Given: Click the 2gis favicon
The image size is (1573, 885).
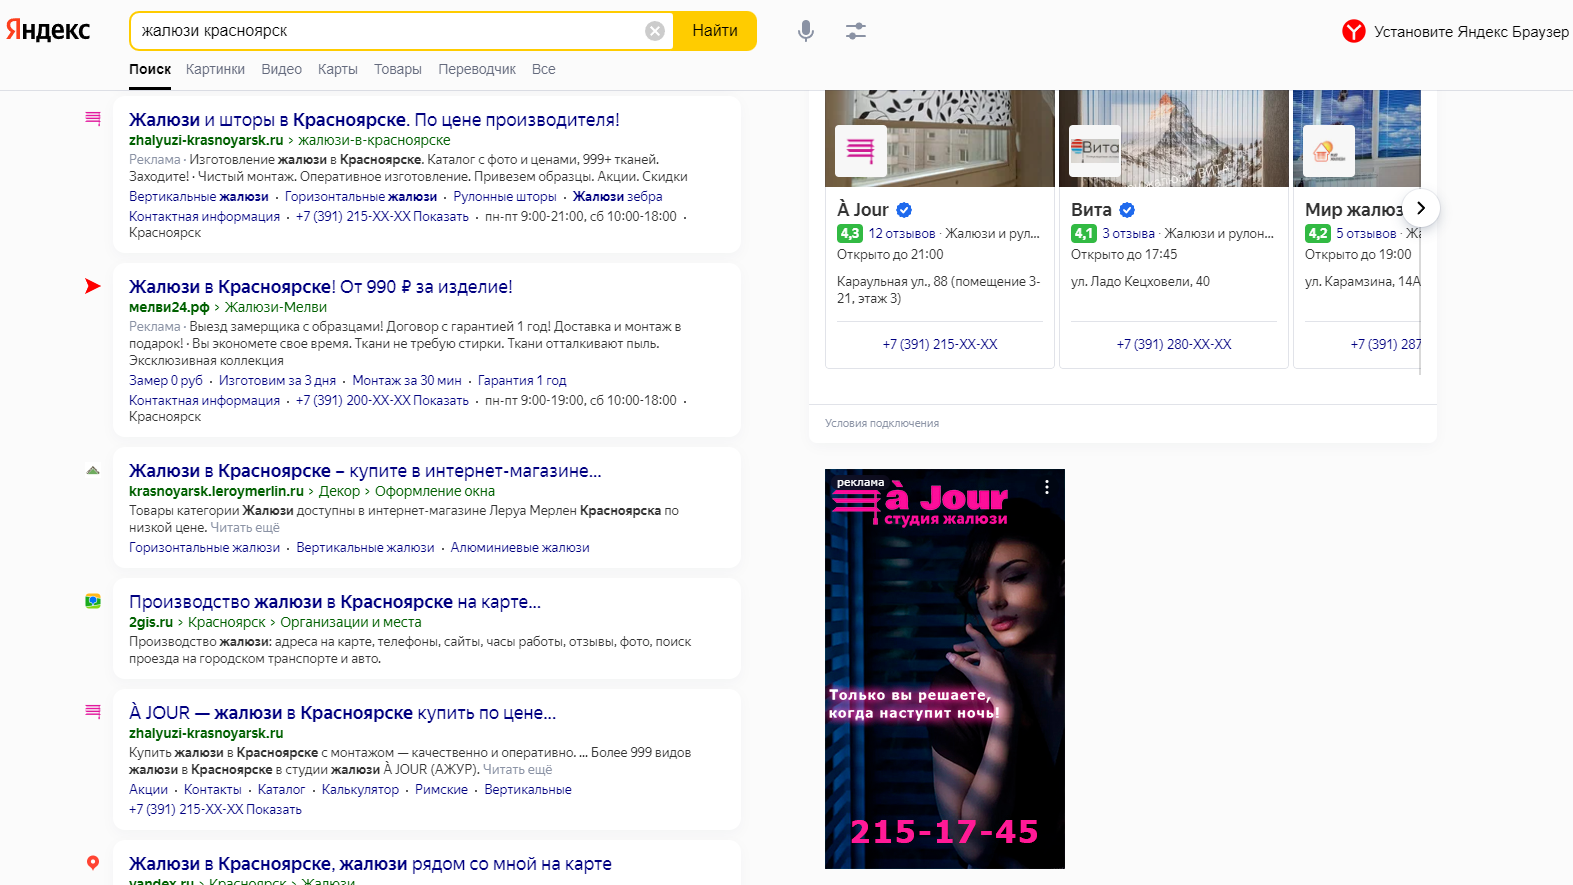Looking at the screenshot, I should (93, 601).
